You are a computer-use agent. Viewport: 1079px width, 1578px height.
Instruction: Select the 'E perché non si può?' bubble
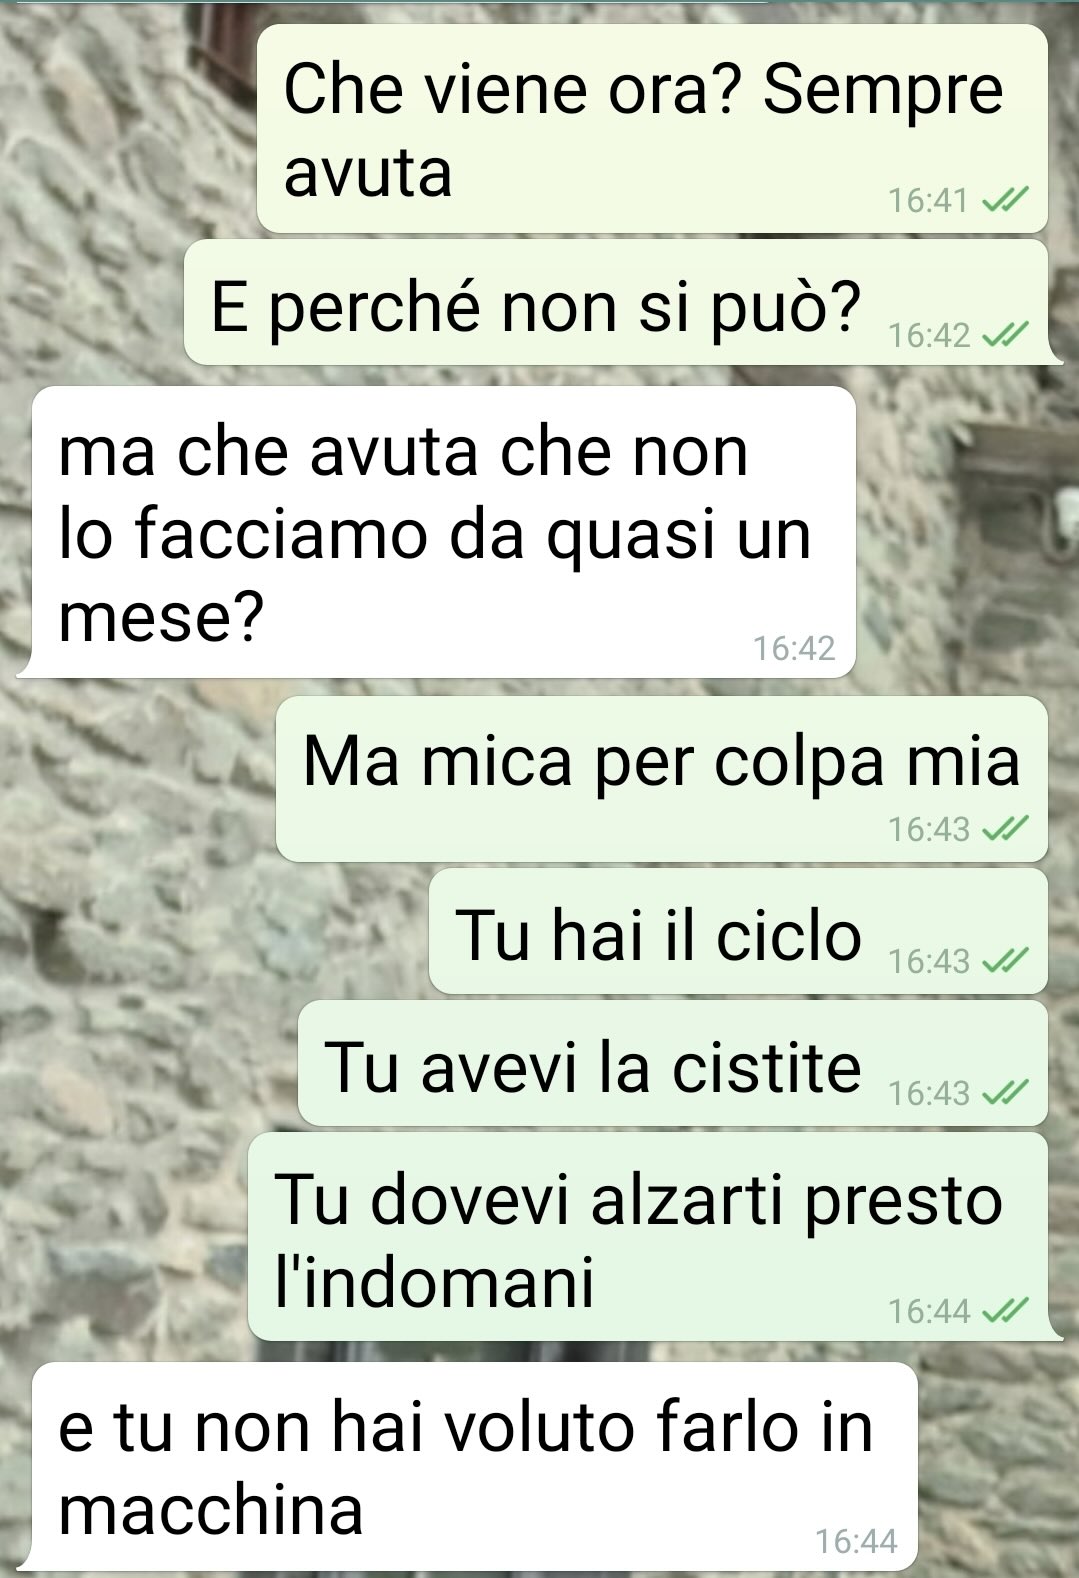616,303
